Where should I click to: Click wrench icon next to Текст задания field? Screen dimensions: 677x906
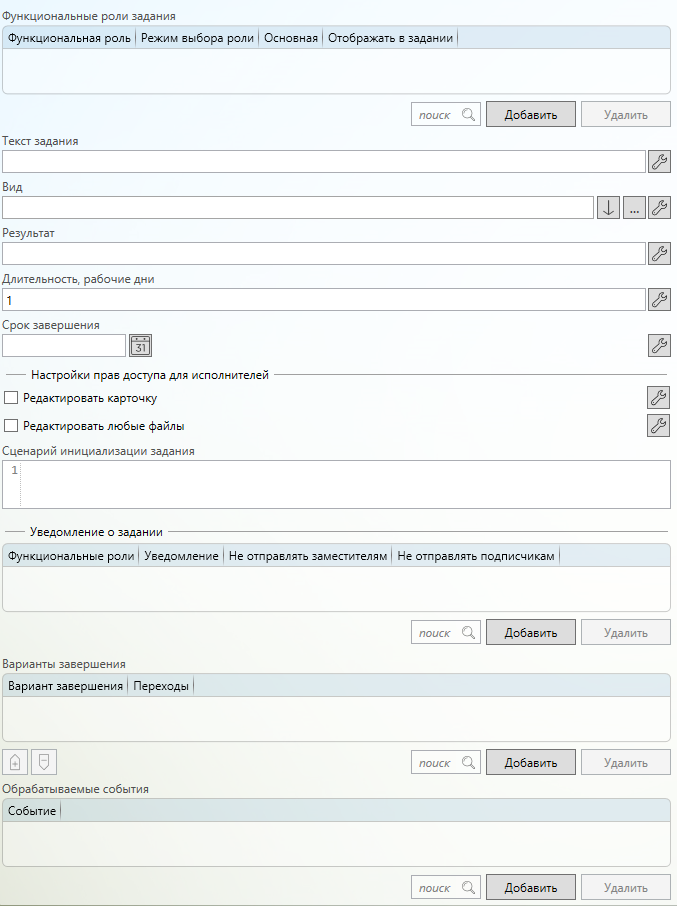(x=659, y=161)
